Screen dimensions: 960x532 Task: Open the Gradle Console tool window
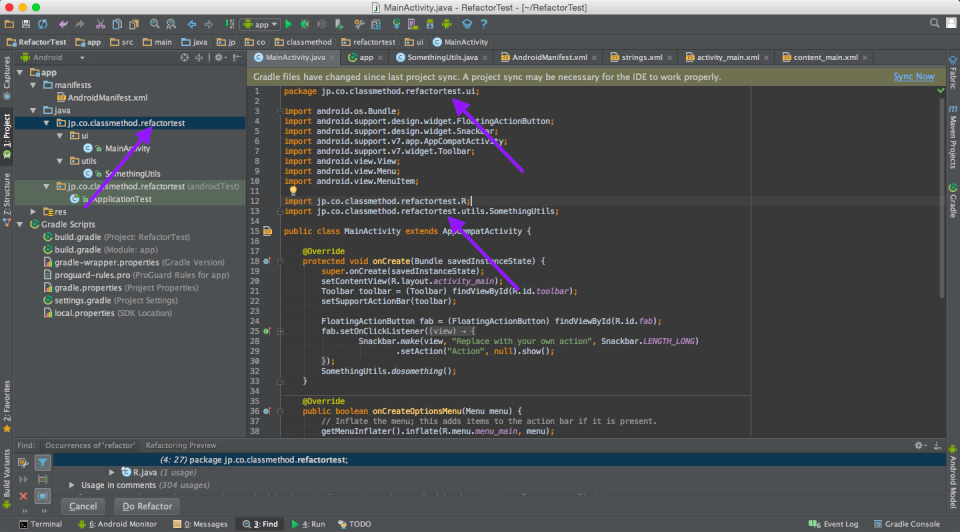coord(907,525)
